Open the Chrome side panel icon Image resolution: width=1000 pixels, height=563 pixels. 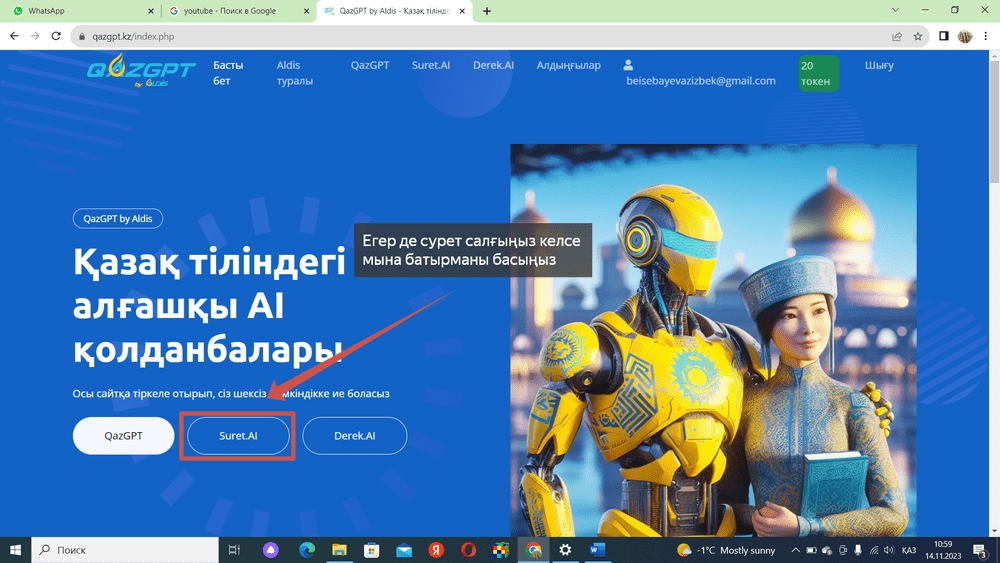click(x=944, y=36)
